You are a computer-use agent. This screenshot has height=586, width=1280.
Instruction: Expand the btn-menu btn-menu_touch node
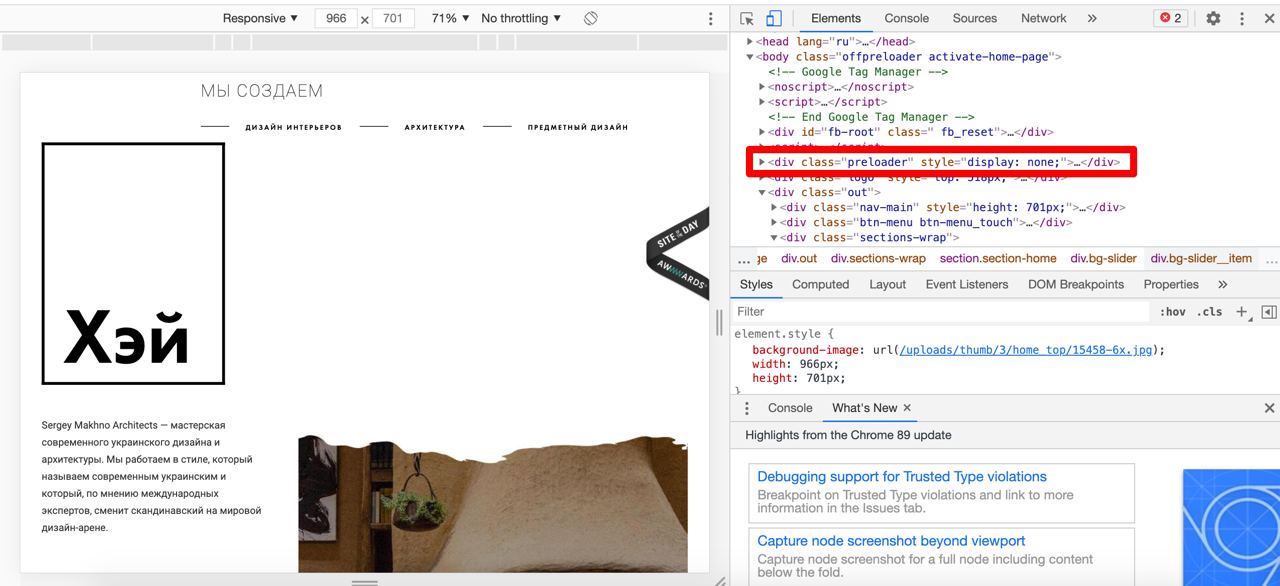click(775, 223)
